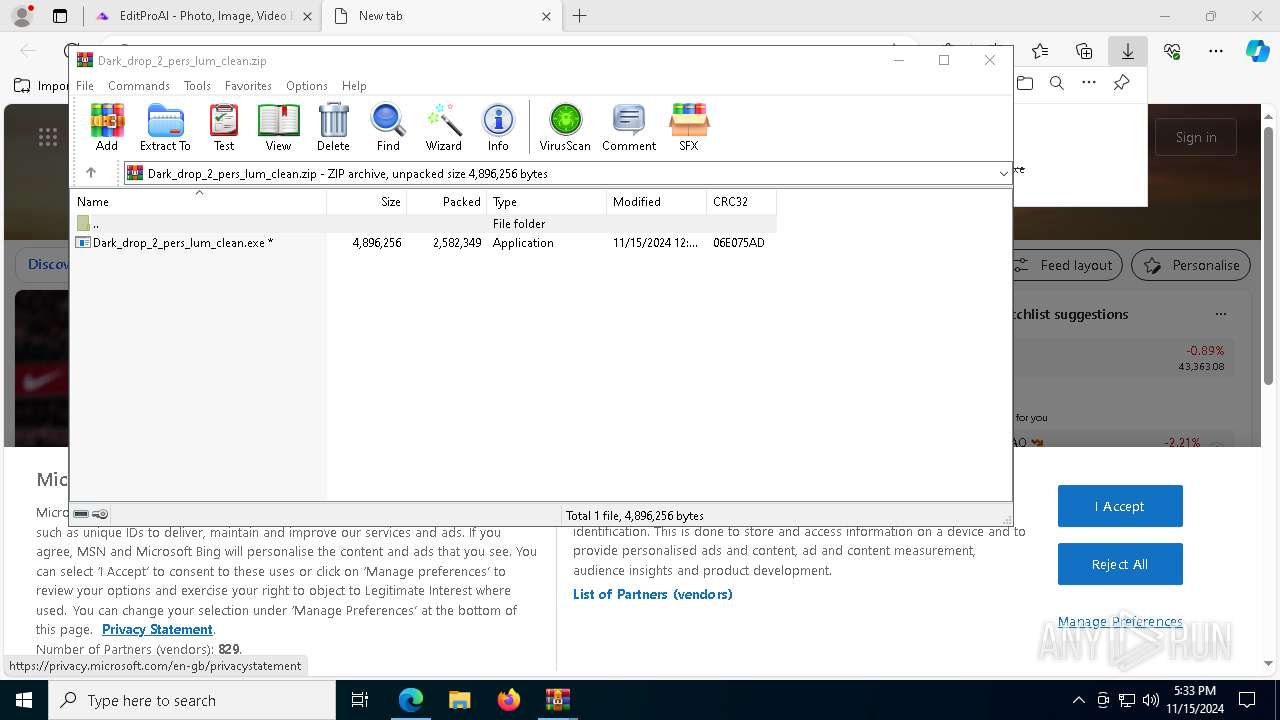Sort by the Packed column header

coord(447,201)
